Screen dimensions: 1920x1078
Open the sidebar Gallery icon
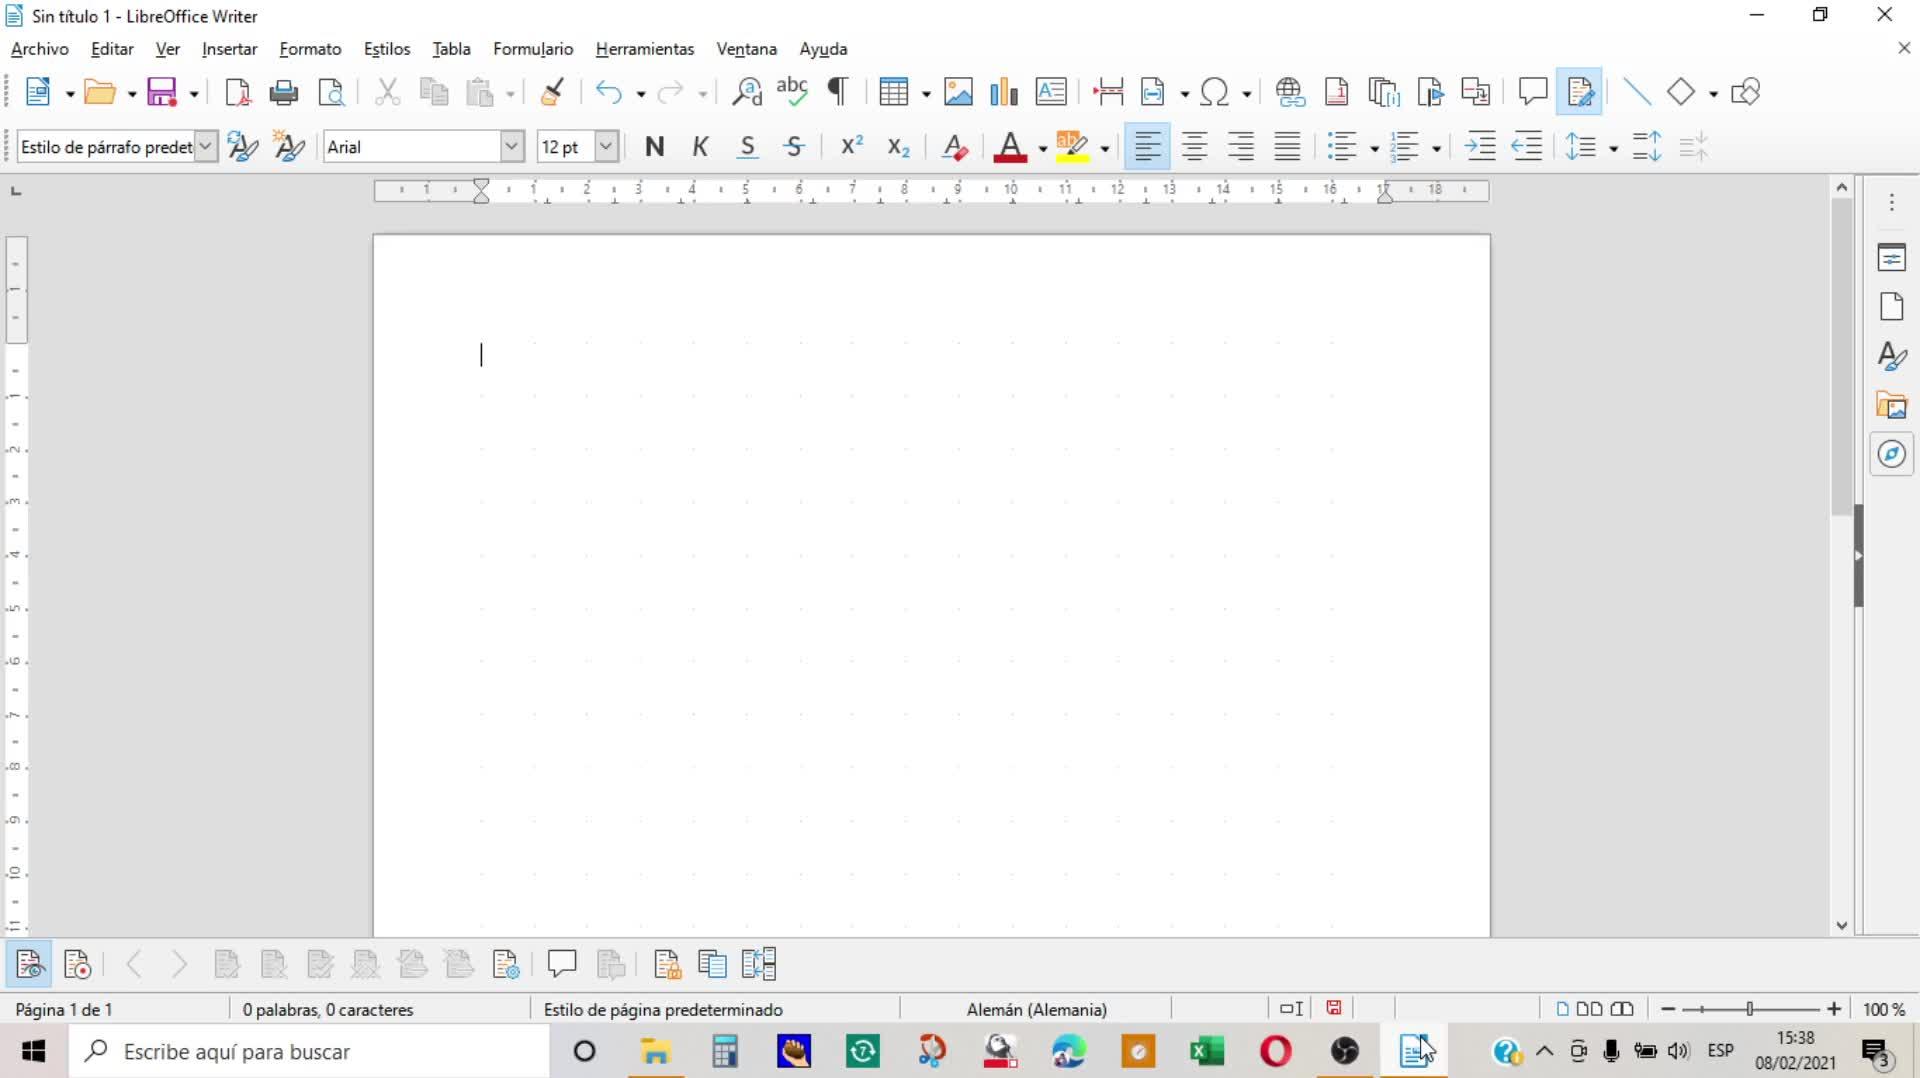click(x=1891, y=405)
